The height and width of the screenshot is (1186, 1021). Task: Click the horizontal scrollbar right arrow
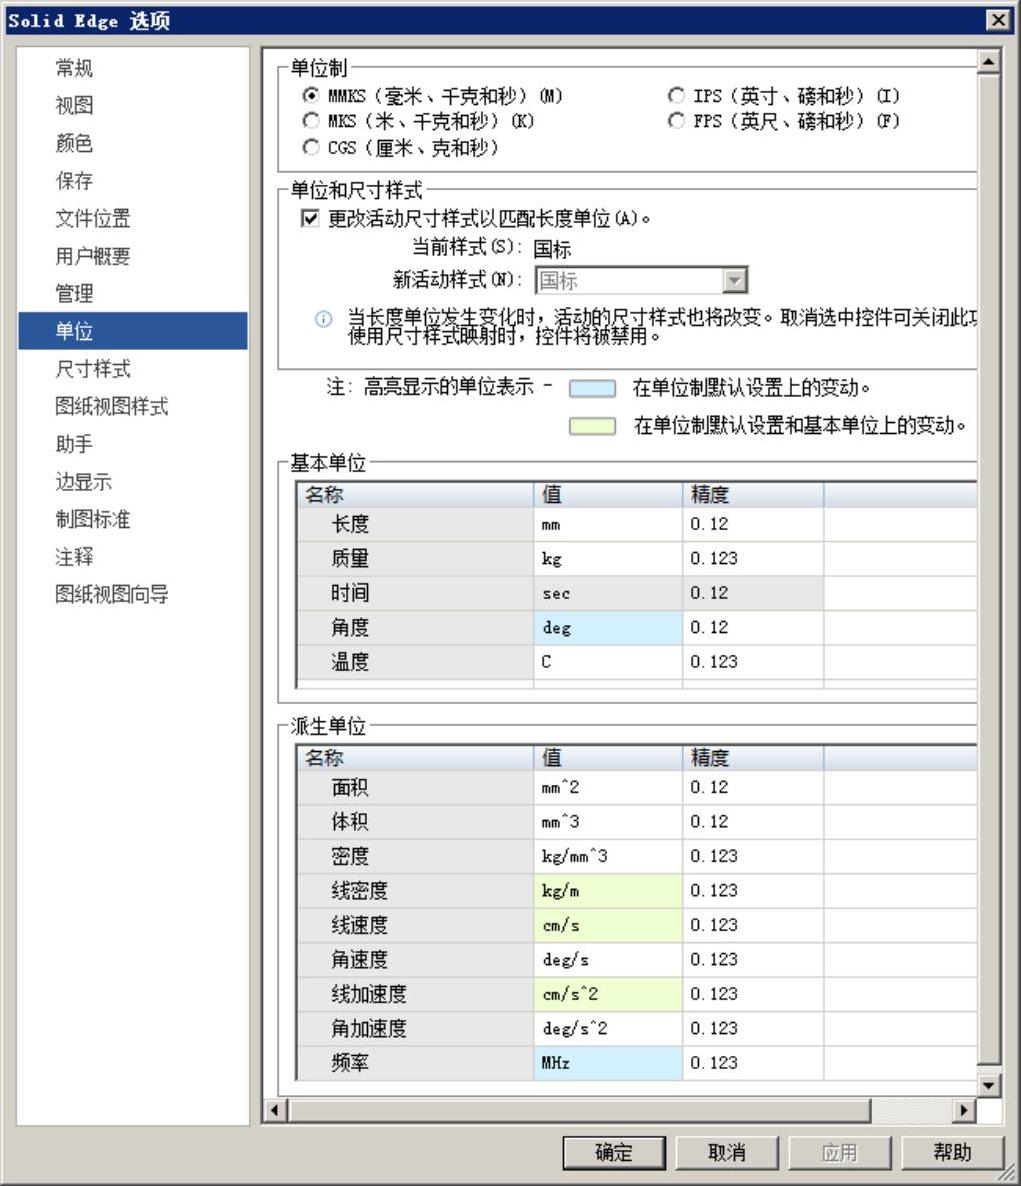pos(964,1110)
